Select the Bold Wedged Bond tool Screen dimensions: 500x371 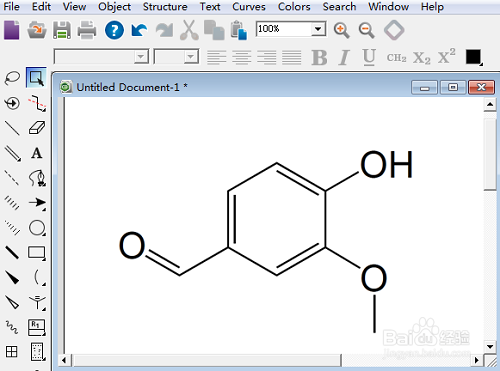[12, 277]
